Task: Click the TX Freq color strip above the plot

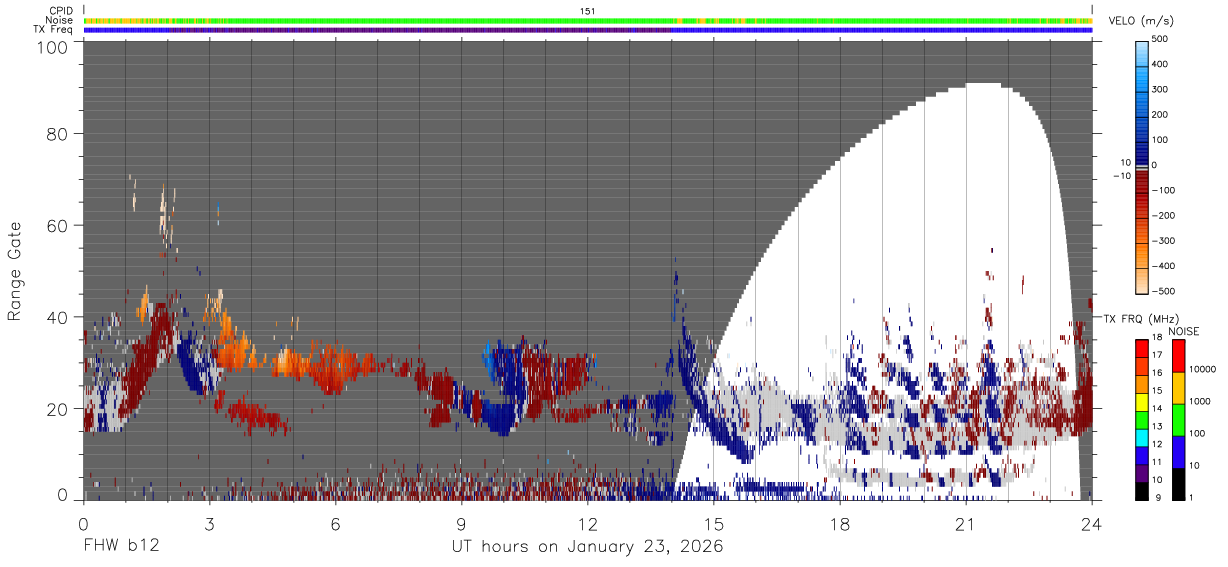Action: (588, 30)
